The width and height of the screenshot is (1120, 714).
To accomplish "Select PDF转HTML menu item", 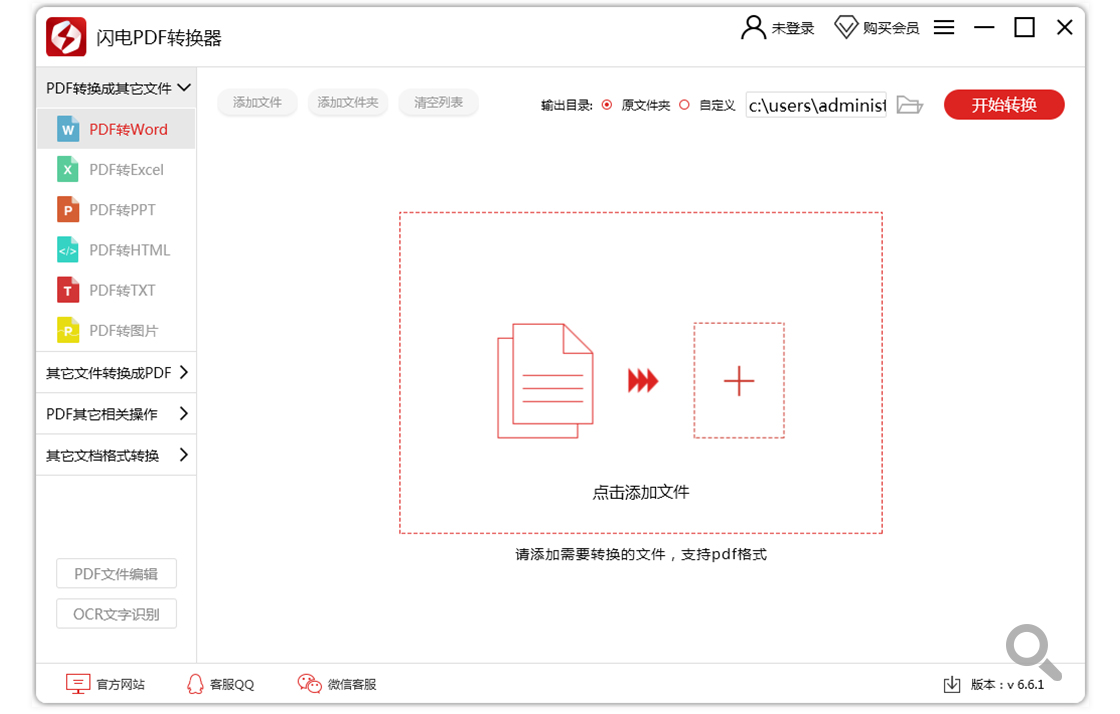I will (x=116, y=250).
